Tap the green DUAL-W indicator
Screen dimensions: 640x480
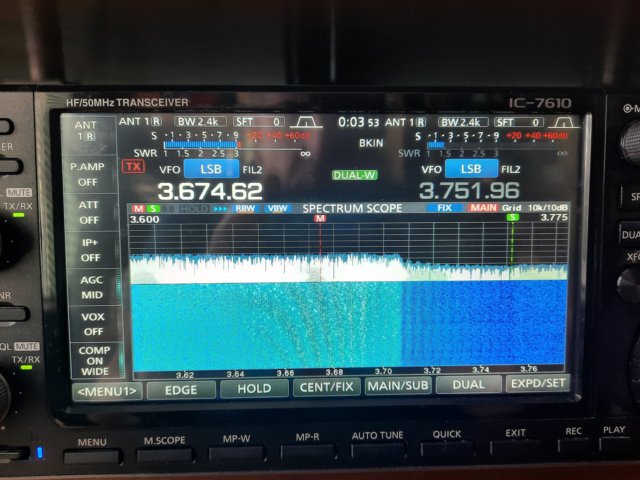tap(354, 174)
